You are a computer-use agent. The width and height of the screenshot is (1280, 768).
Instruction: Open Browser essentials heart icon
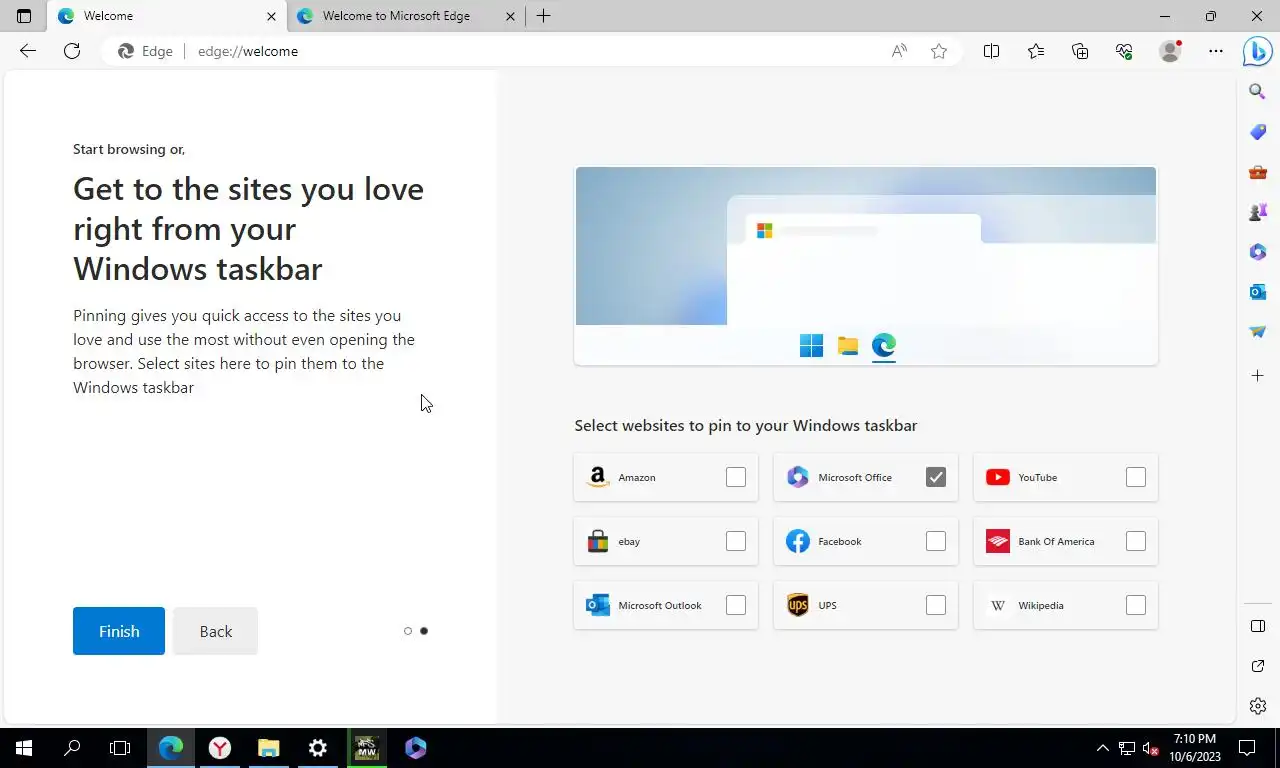point(1124,51)
